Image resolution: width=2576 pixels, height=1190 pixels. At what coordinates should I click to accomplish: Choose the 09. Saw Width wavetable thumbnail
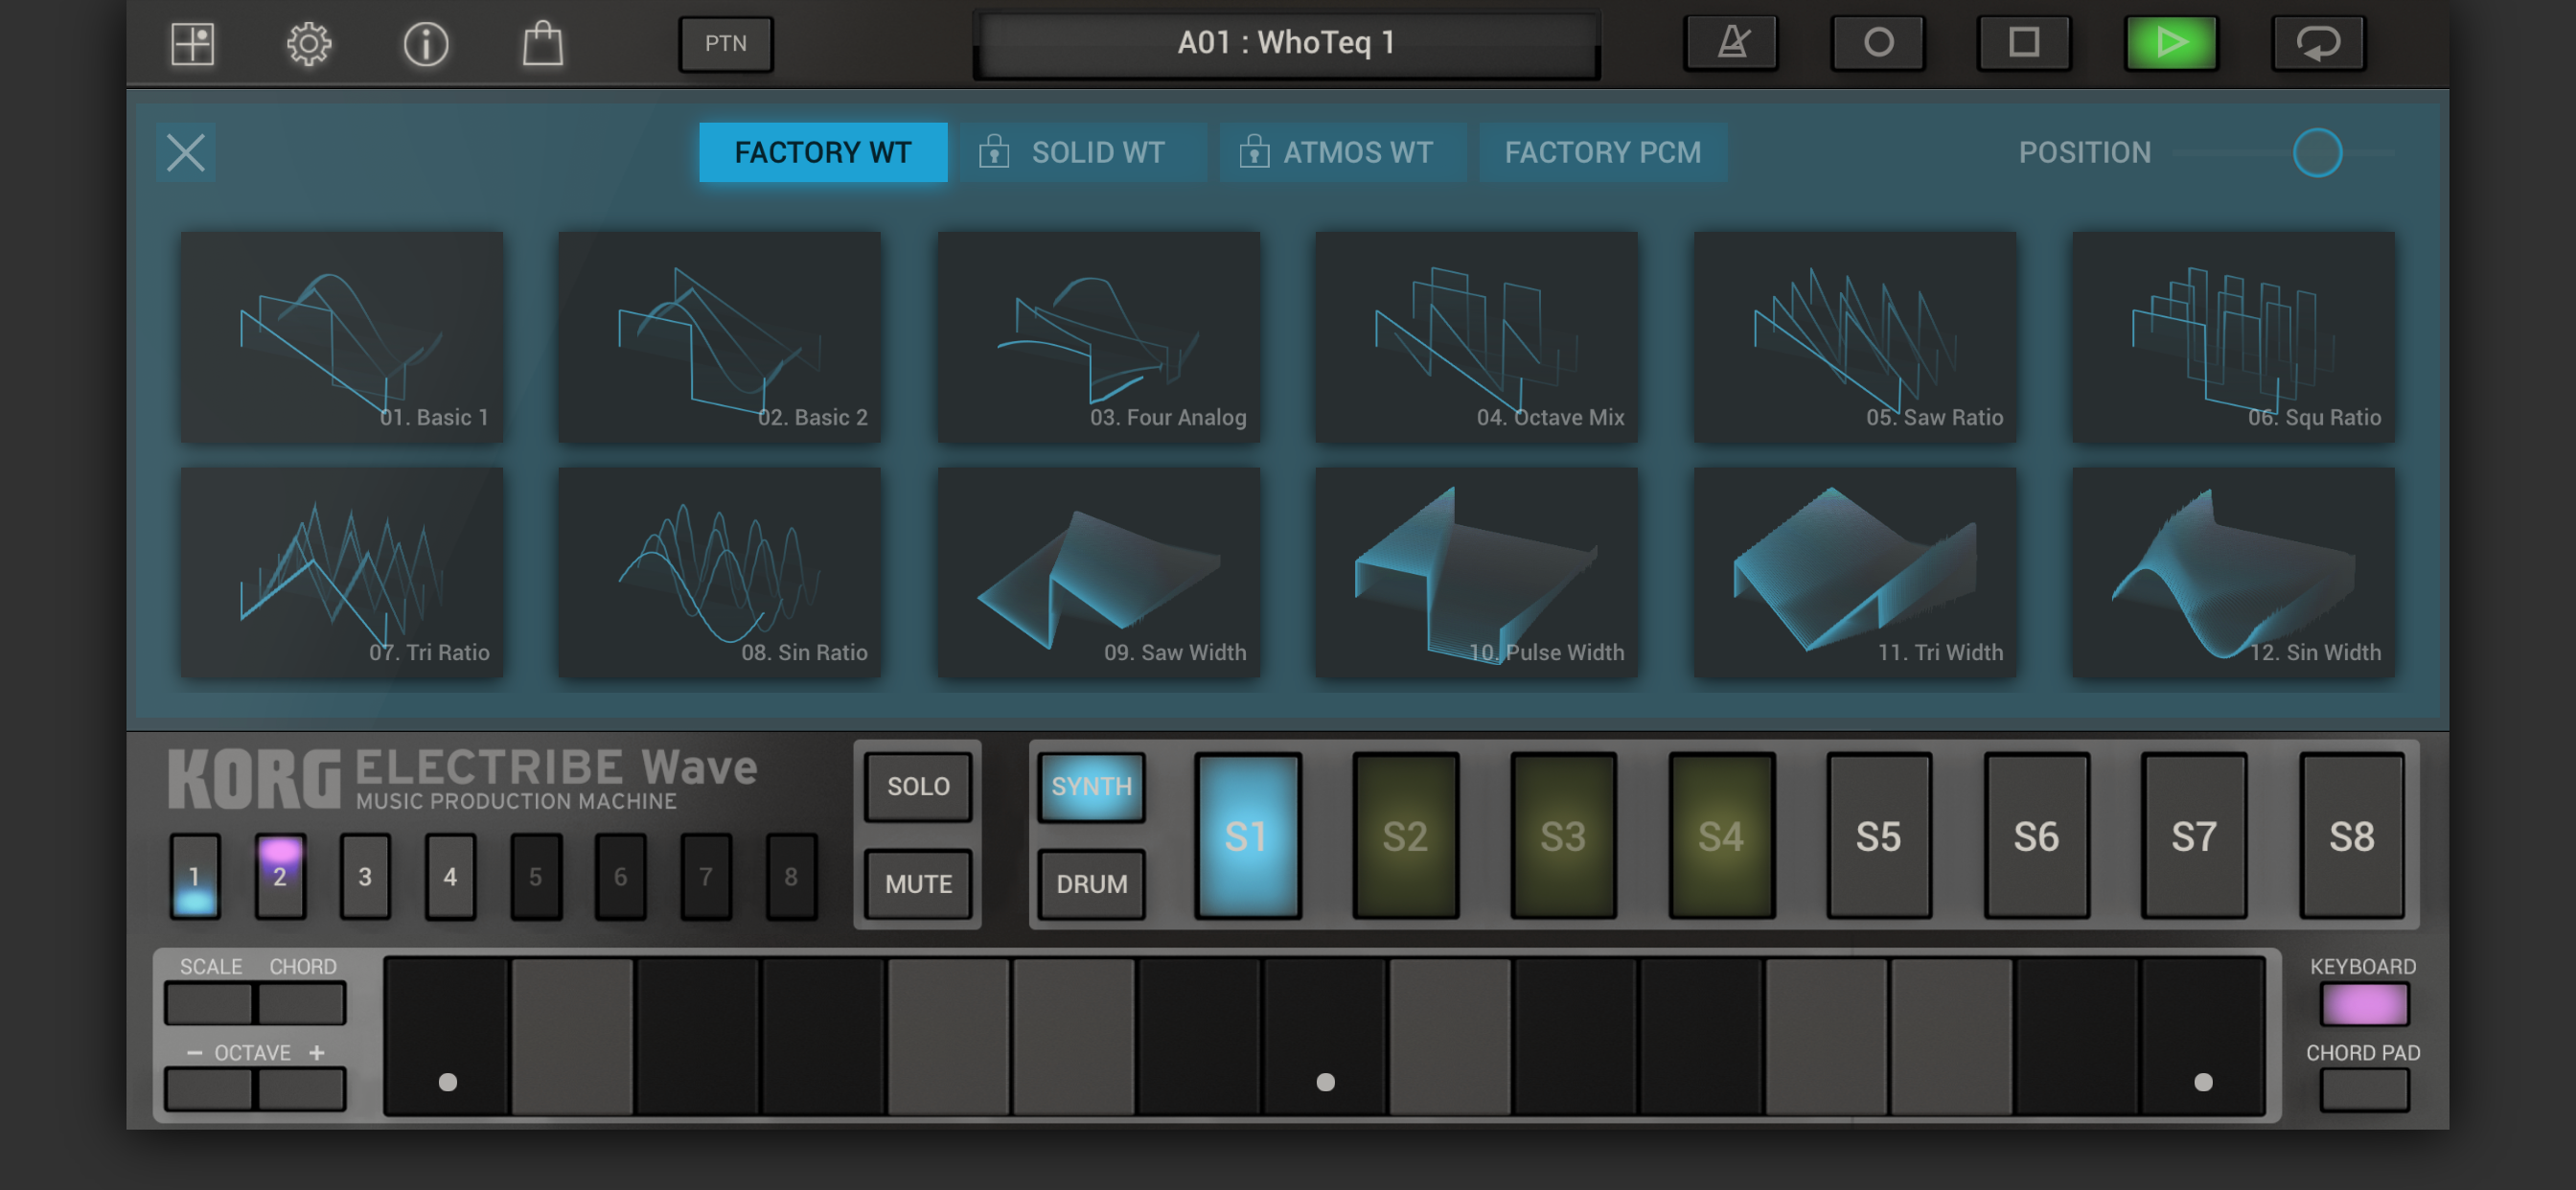click(x=1098, y=573)
